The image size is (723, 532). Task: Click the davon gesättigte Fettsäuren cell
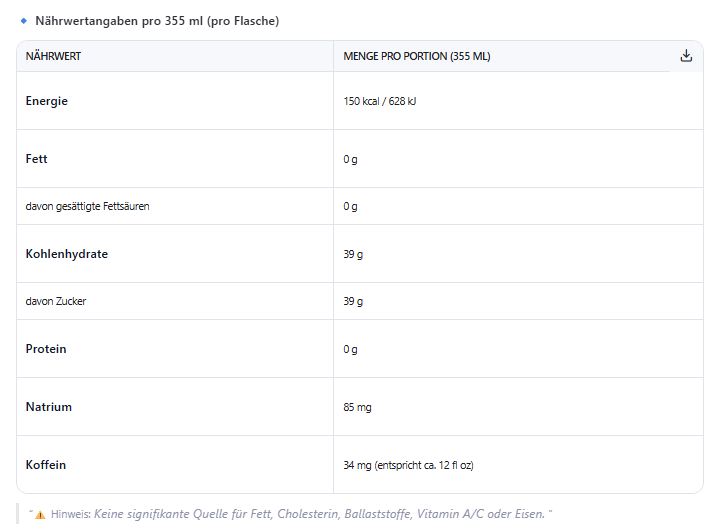click(88, 206)
